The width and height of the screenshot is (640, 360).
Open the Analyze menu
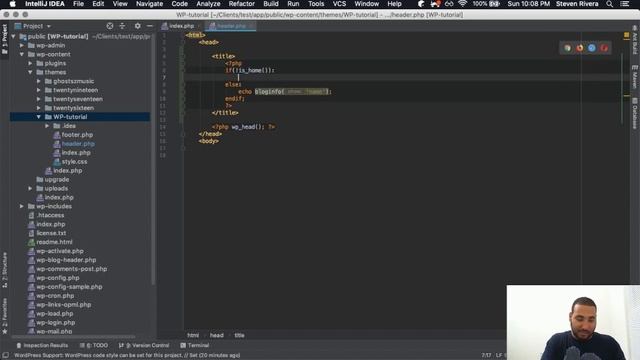coord(208,4)
